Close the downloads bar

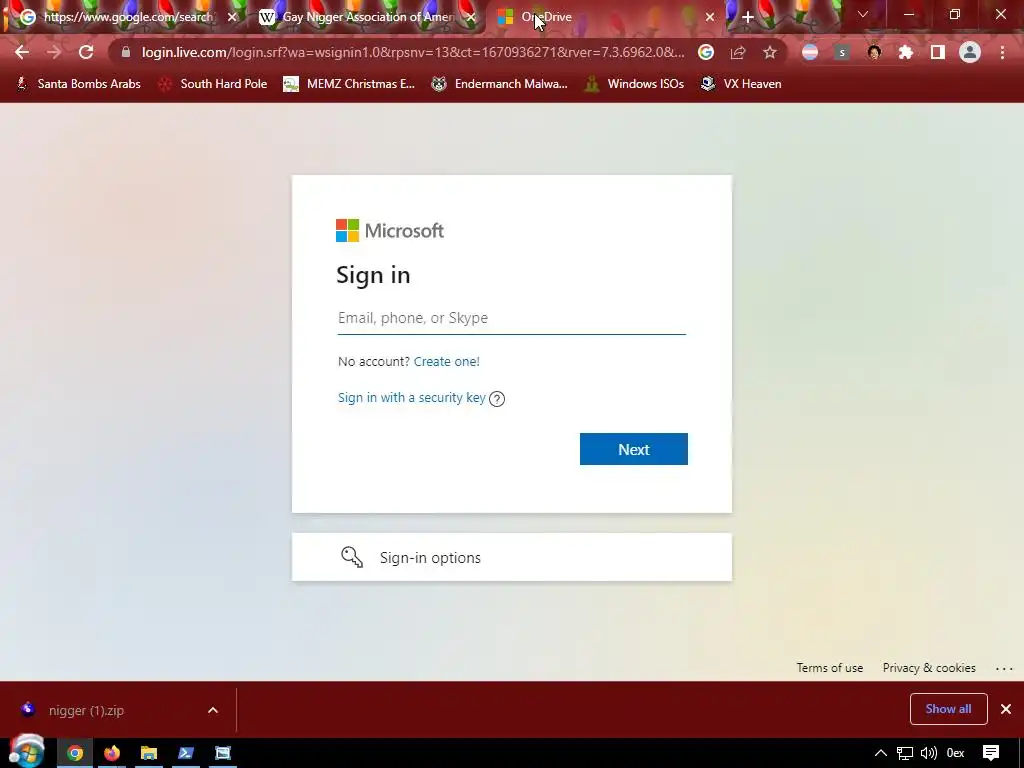[1006, 709]
